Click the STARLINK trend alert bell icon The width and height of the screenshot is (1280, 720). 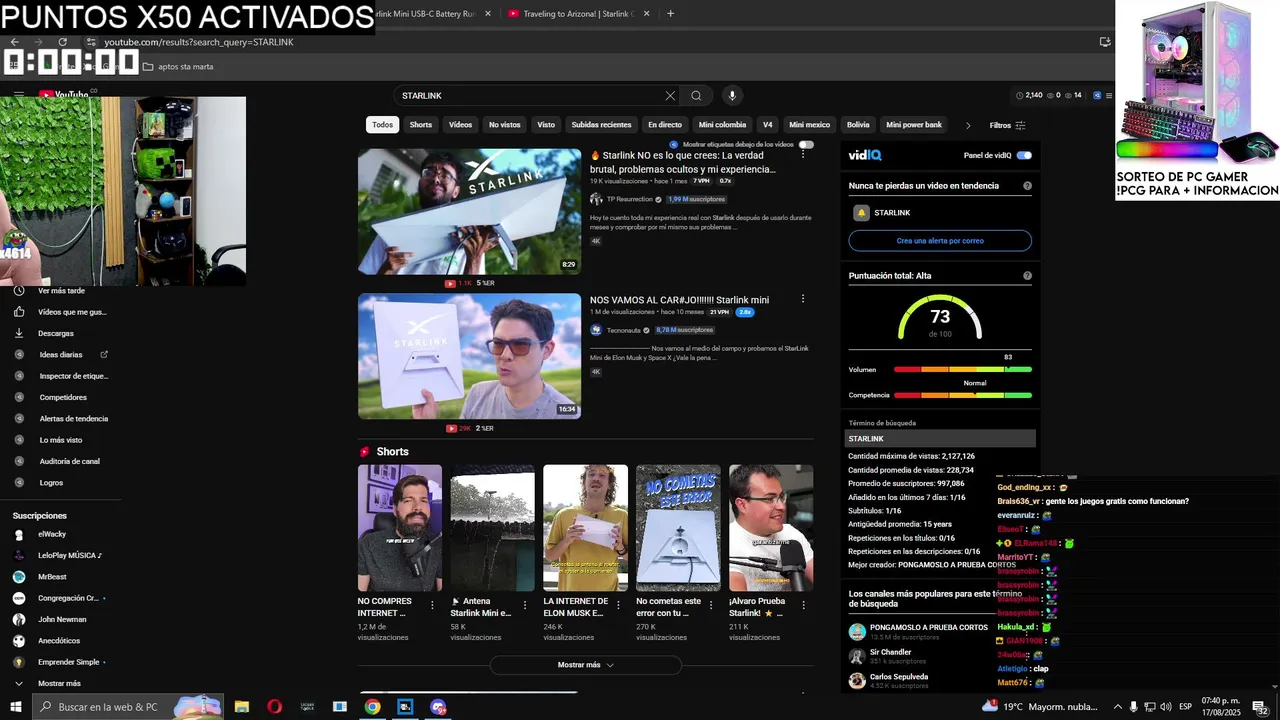pyautogui.click(x=861, y=213)
